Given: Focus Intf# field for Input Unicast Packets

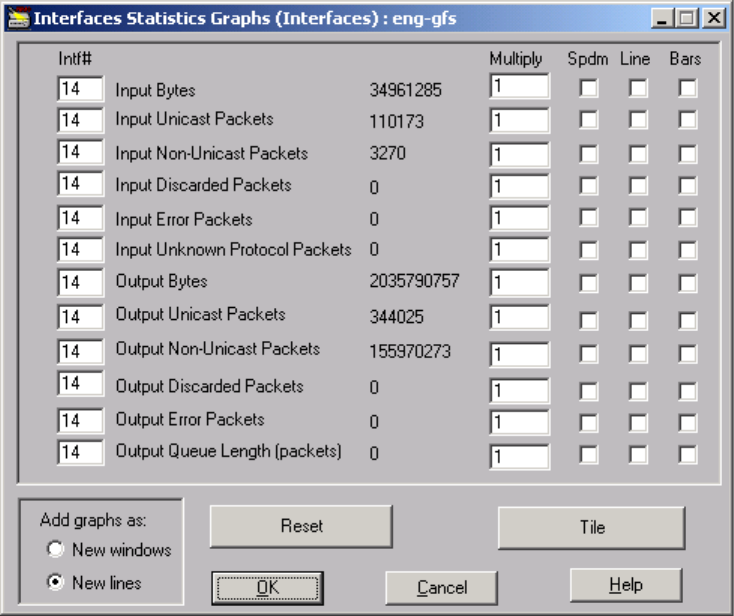Looking at the screenshot, I should (x=81, y=120).
